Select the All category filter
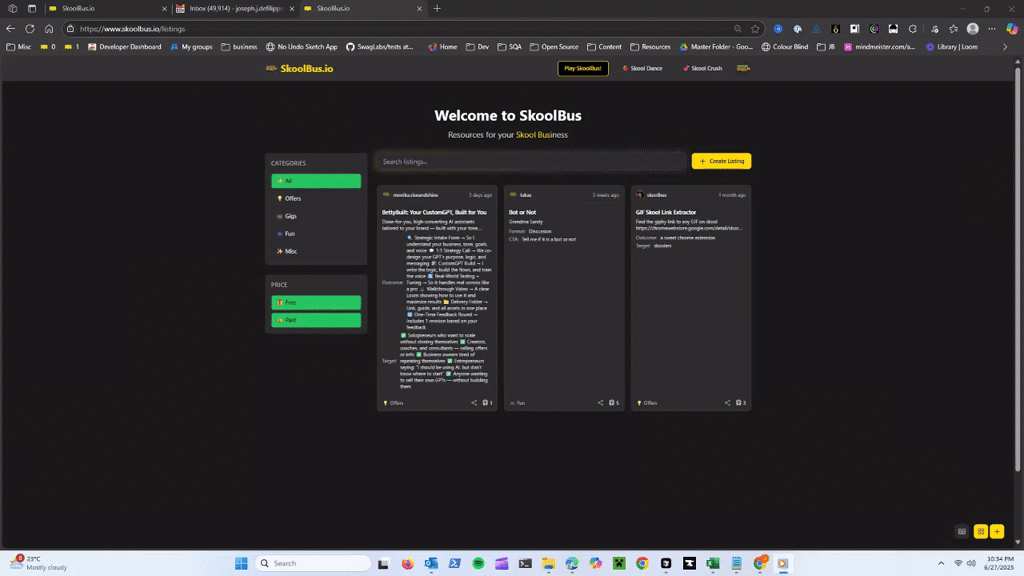Viewport: 1024px width, 576px height. click(316, 181)
